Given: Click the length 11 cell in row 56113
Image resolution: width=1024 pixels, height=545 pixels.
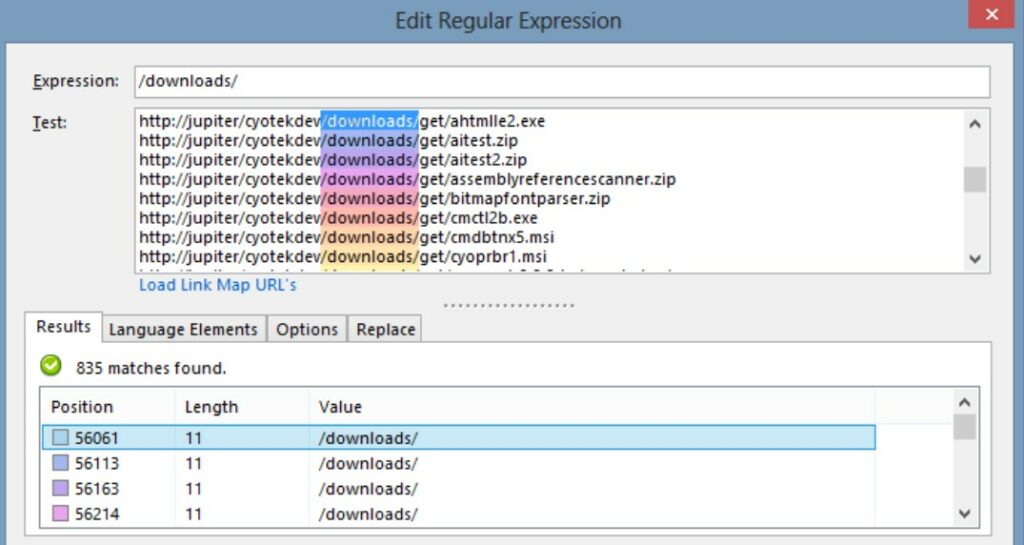Looking at the screenshot, I should (193, 463).
